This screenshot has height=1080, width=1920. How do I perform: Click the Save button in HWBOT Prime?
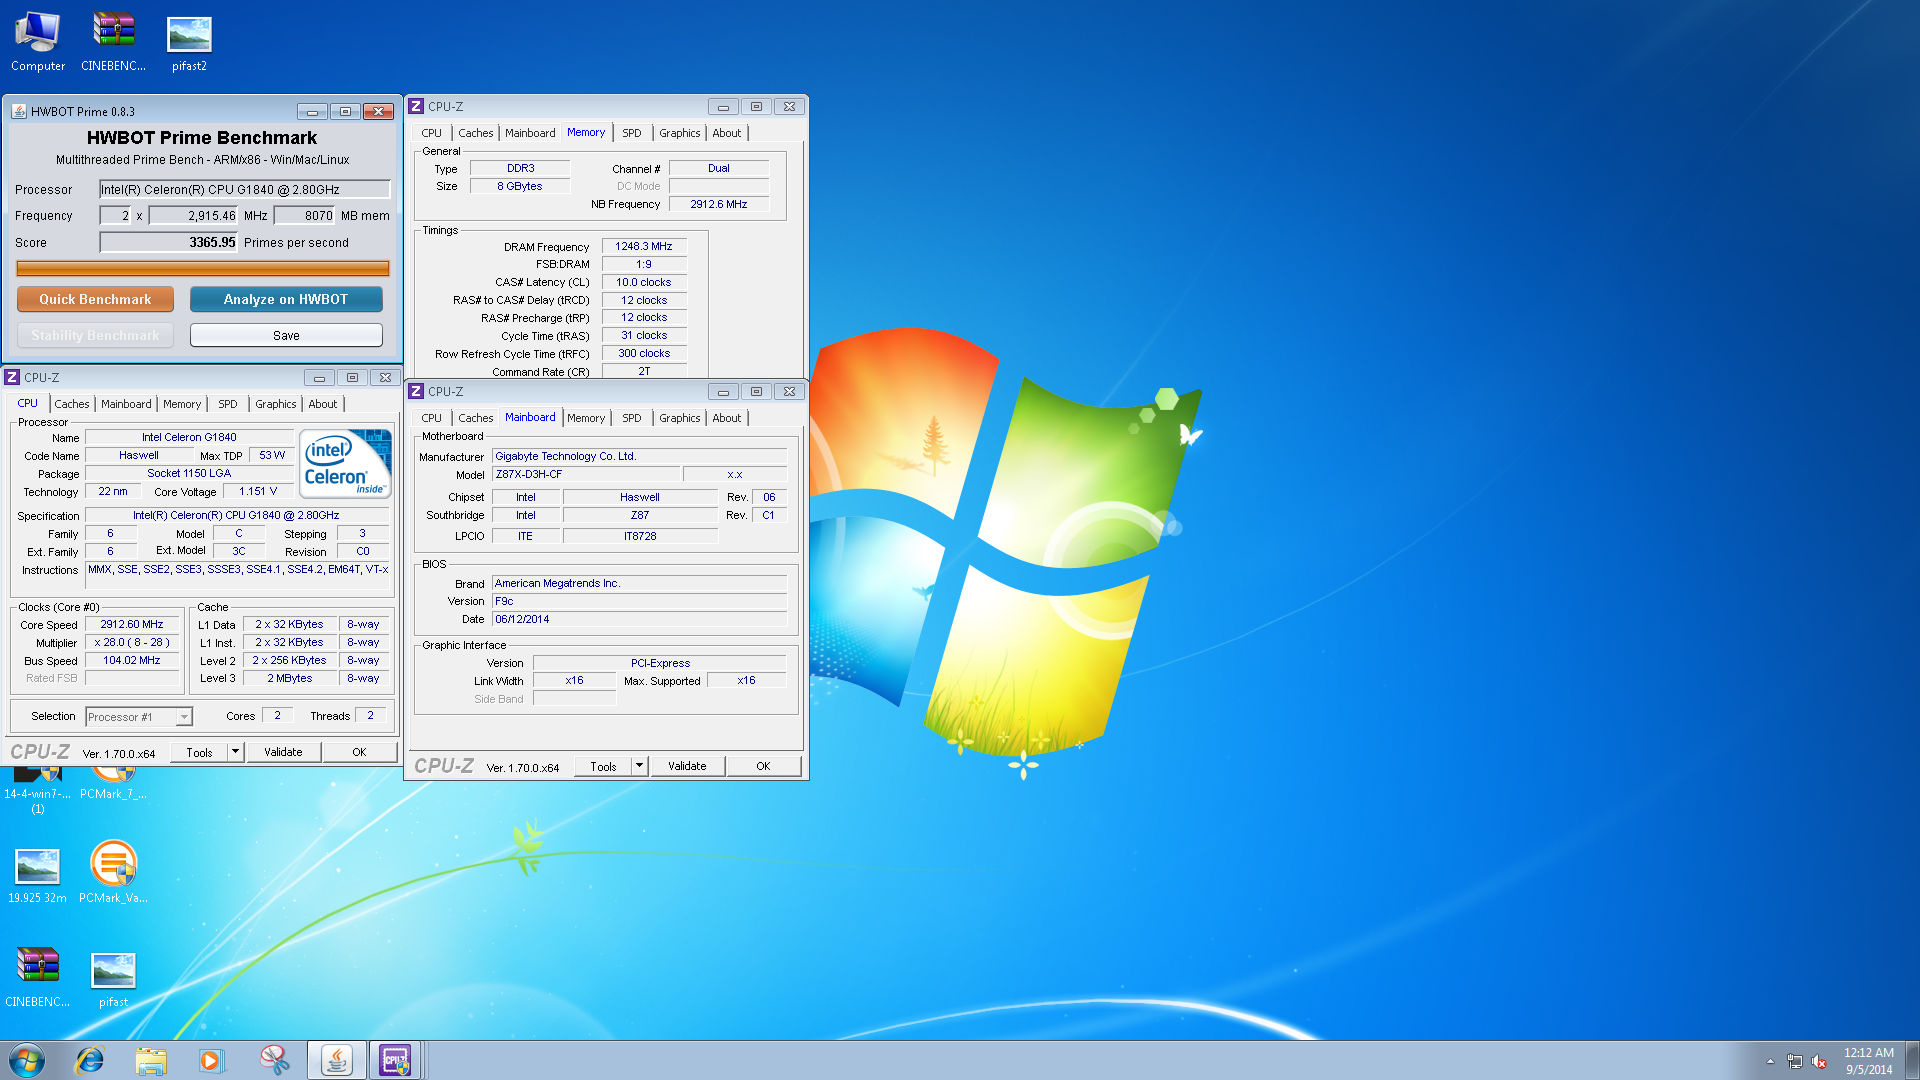tap(286, 335)
